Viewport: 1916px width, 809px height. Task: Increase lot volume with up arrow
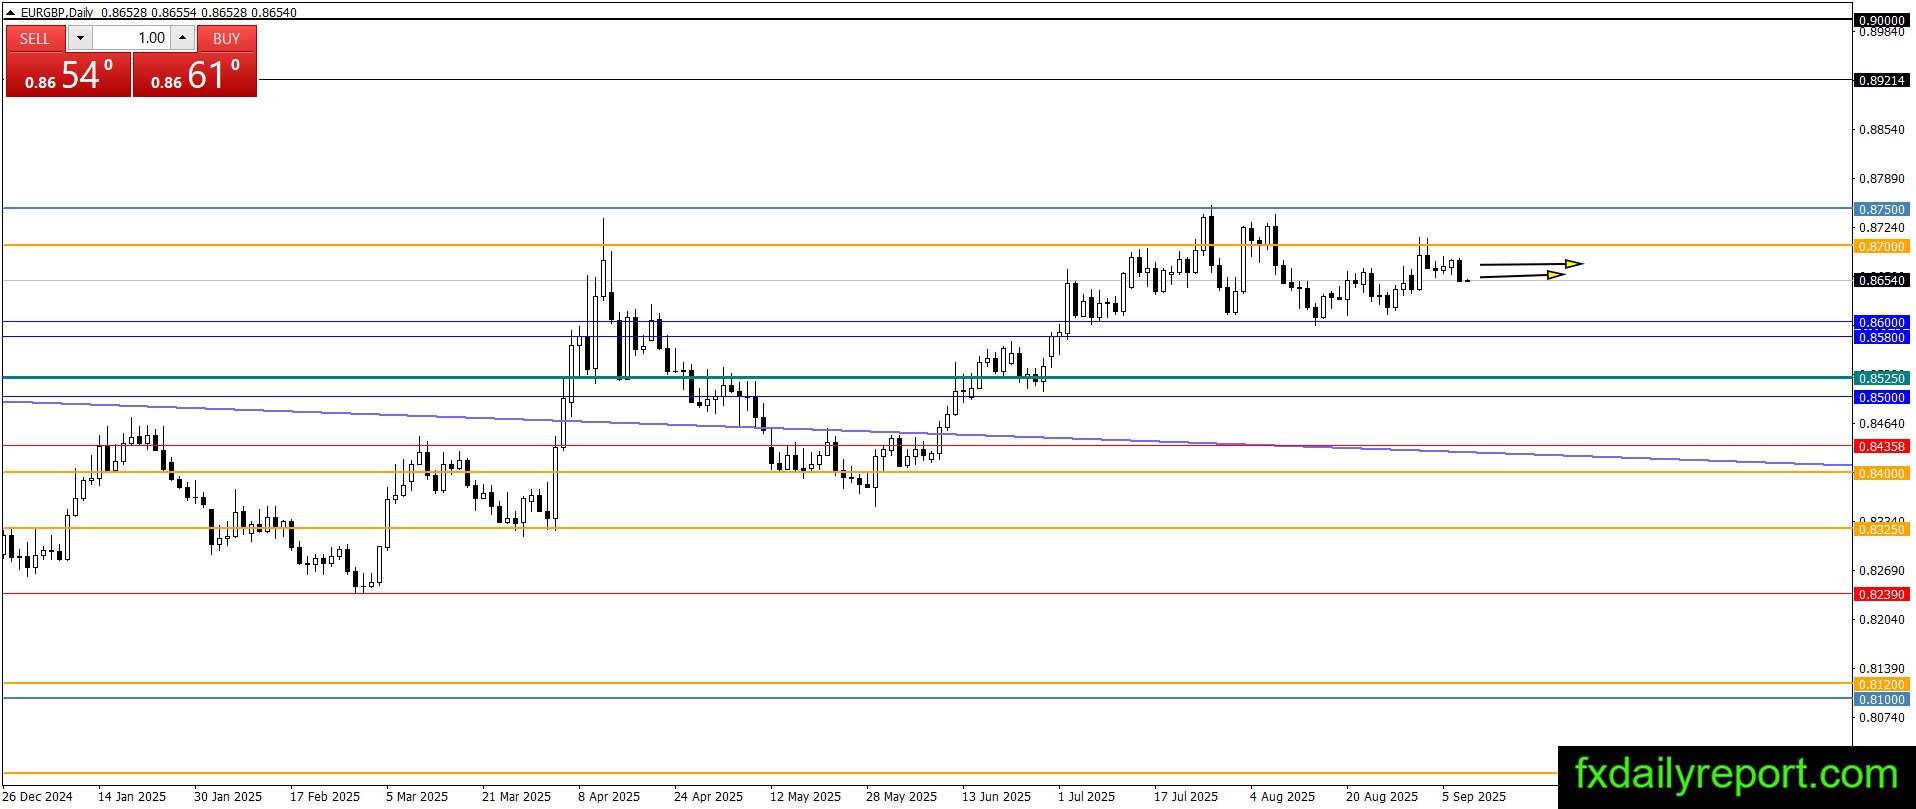point(183,38)
